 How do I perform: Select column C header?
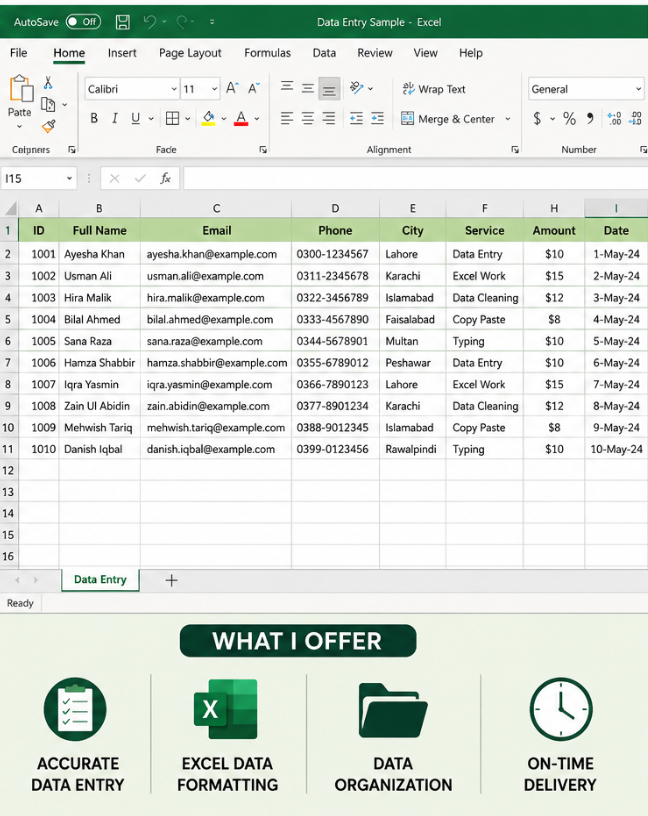217,208
